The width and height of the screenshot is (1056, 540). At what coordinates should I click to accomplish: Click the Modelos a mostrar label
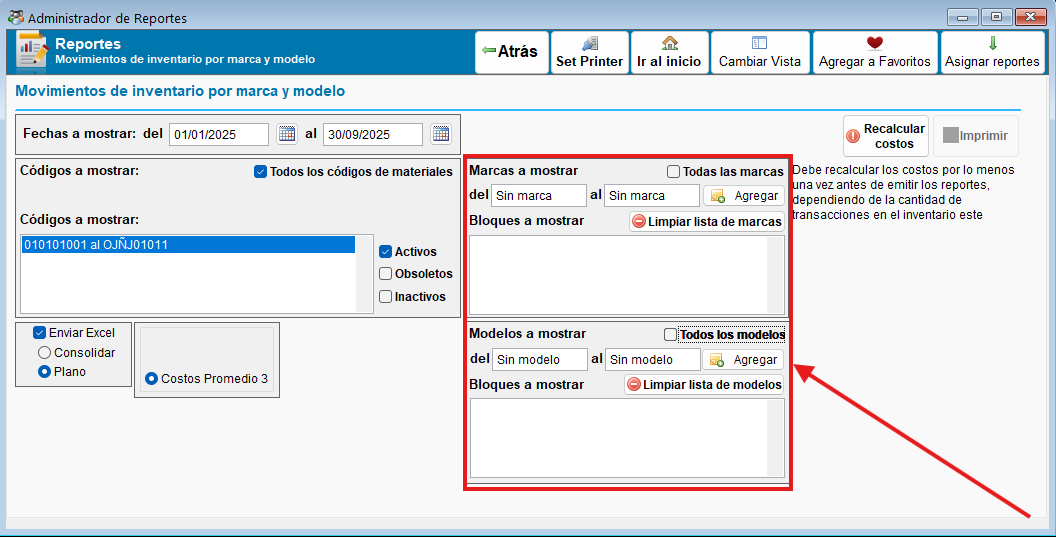click(528, 334)
